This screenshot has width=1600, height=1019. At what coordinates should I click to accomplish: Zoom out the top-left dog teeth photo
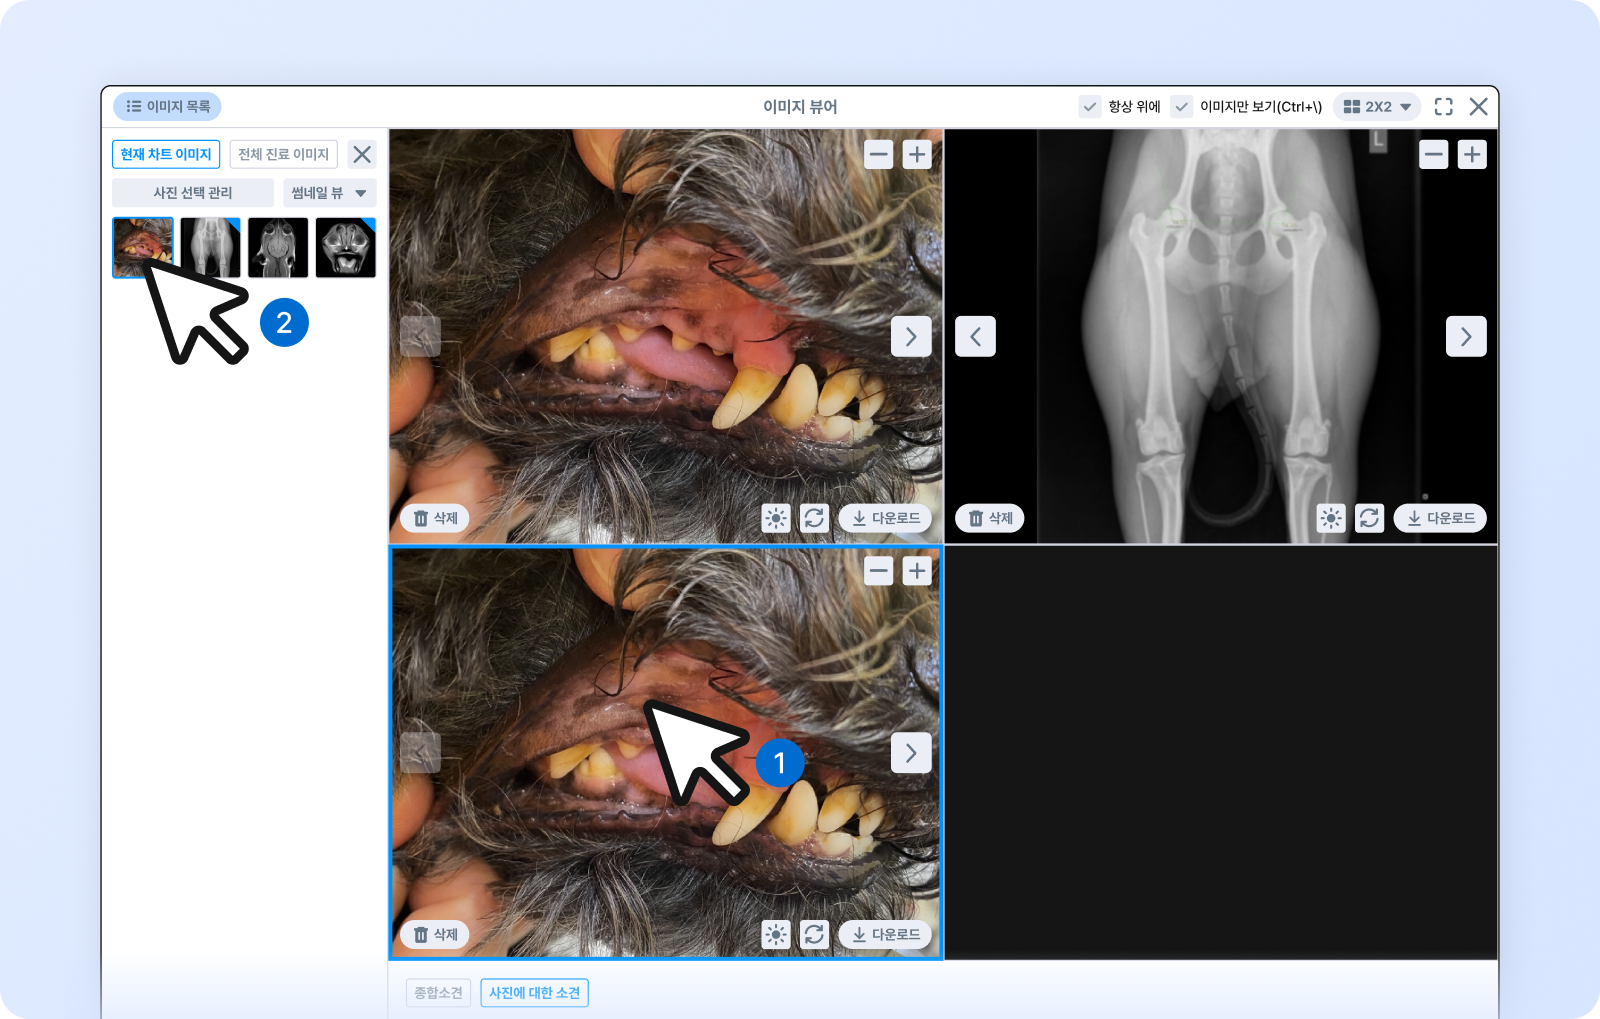click(x=878, y=154)
